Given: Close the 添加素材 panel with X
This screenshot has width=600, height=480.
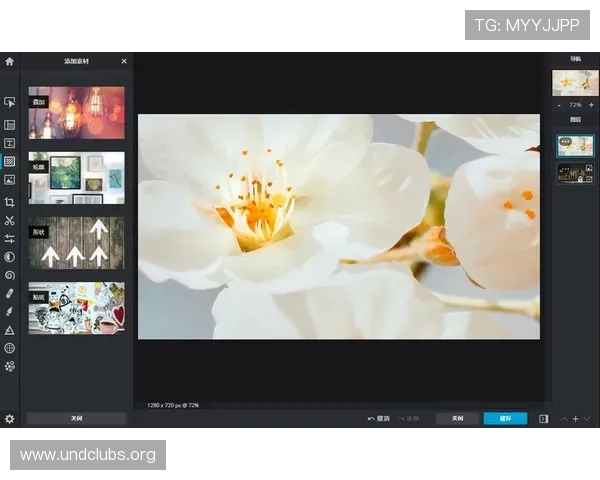Looking at the screenshot, I should tap(124, 61).
